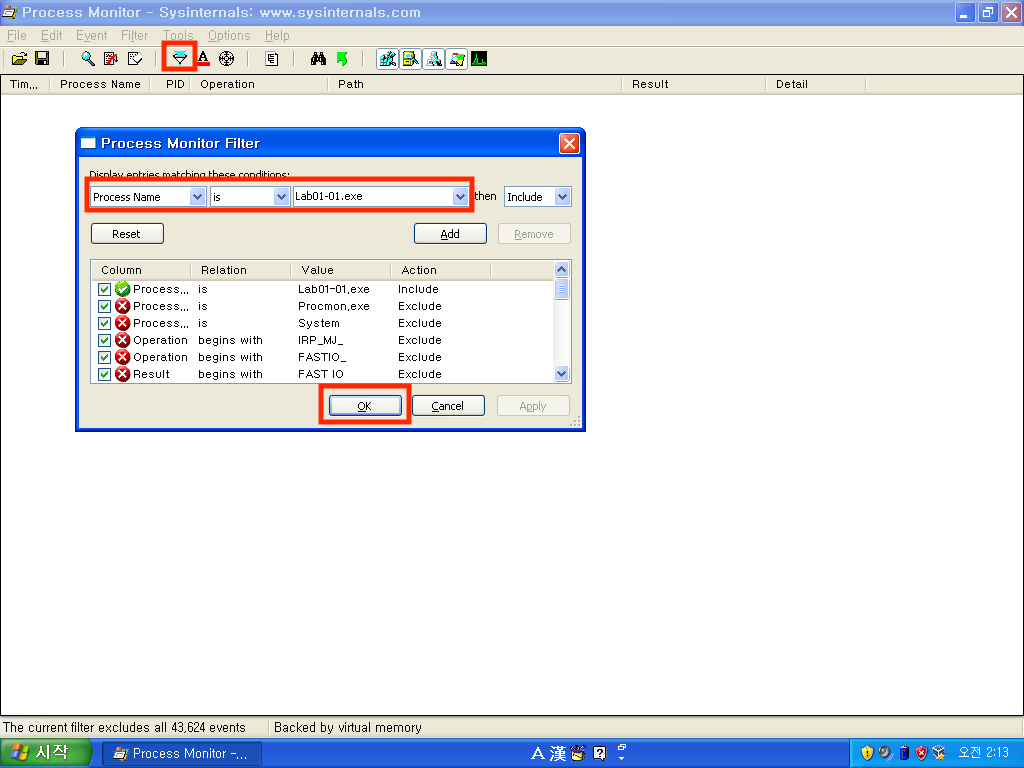Open the 'is' relation dropdown
This screenshot has width=1024, height=768.
click(281, 197)
